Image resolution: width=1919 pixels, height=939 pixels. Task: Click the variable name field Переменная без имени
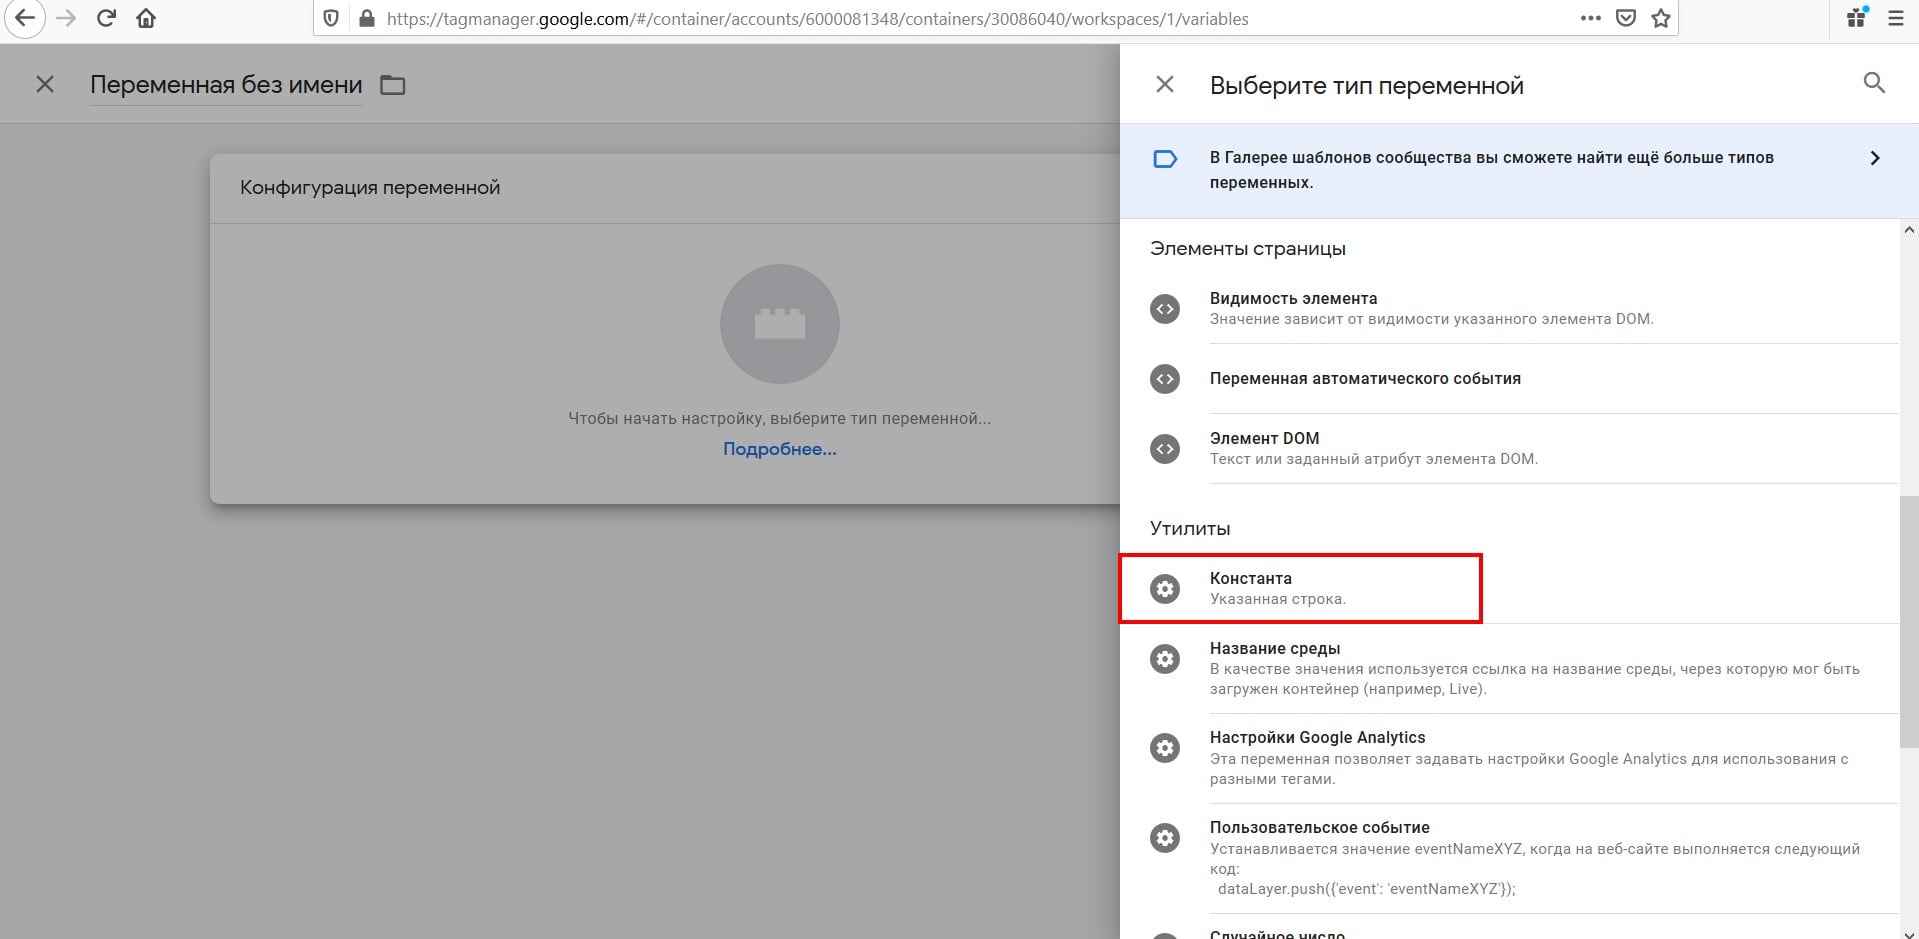click(226, 86)
